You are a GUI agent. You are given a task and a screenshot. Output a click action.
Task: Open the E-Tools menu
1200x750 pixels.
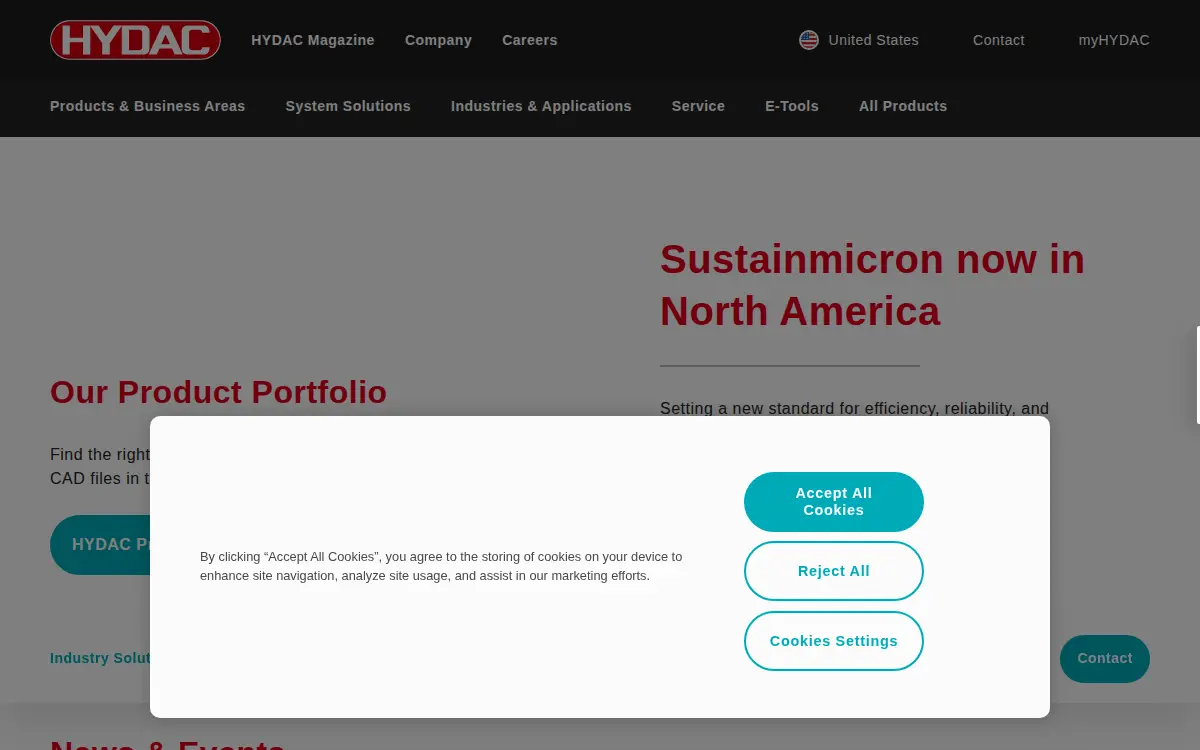[792, 106]
